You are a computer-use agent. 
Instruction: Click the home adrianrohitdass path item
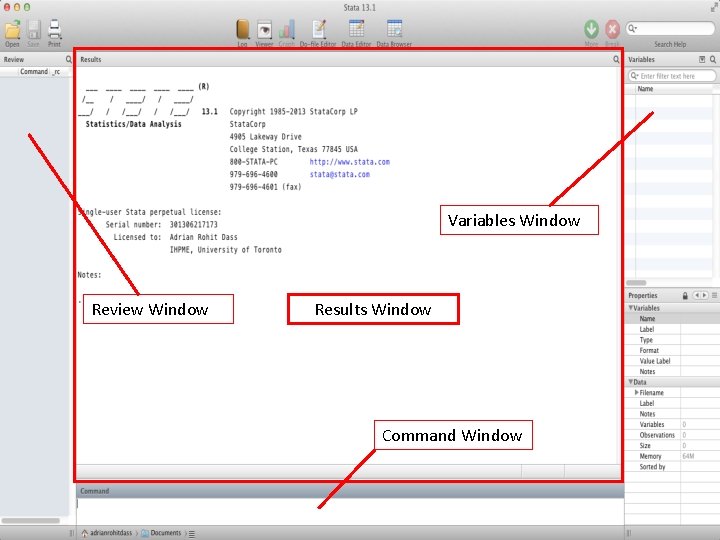(107, 533)
